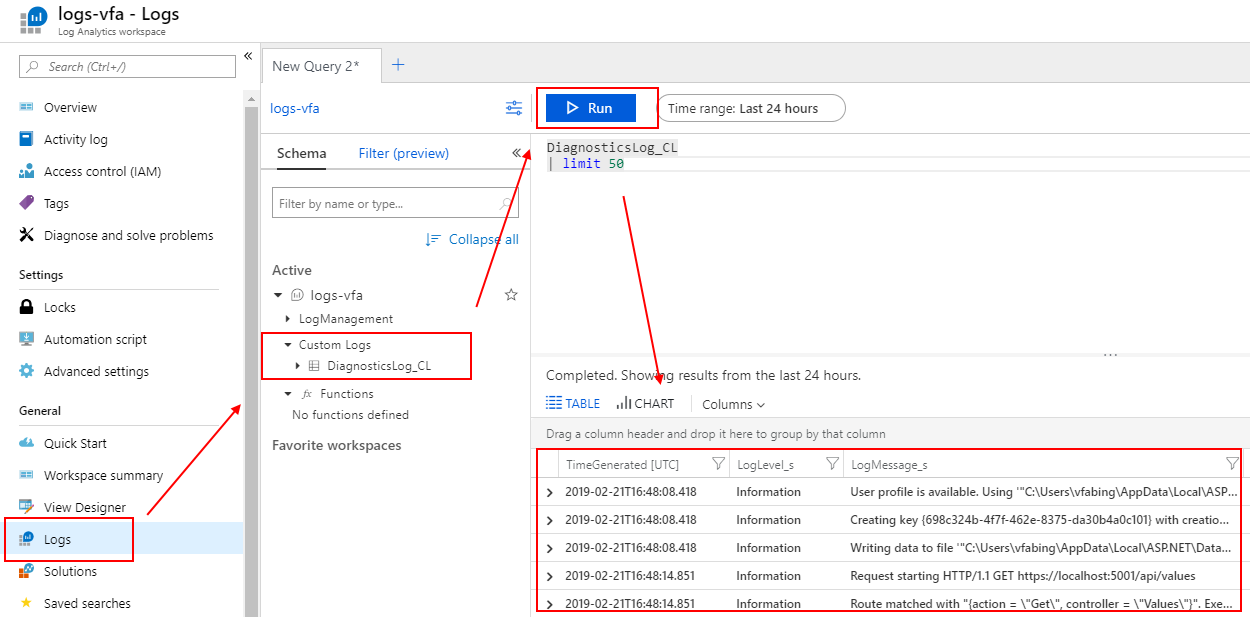The width and height of the screenshot is (1250, 617).
Task: Open the Time range selector
Action: (x=751, y=108)
